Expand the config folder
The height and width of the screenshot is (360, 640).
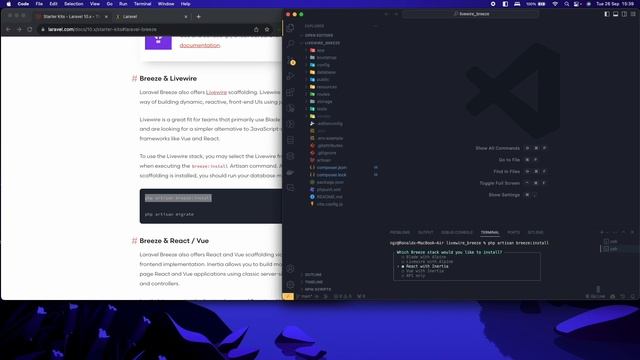pyautogui.click(x=323, y=65)
